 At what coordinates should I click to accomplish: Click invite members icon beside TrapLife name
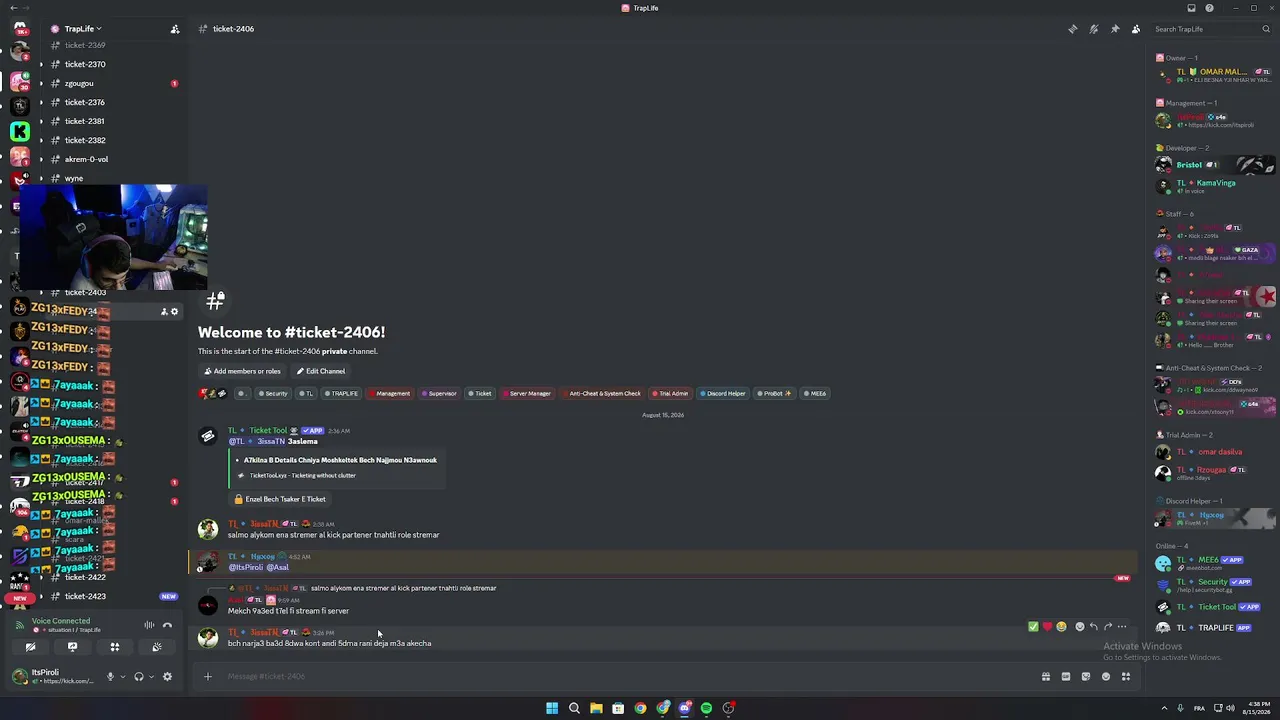(x=175, y=29)
